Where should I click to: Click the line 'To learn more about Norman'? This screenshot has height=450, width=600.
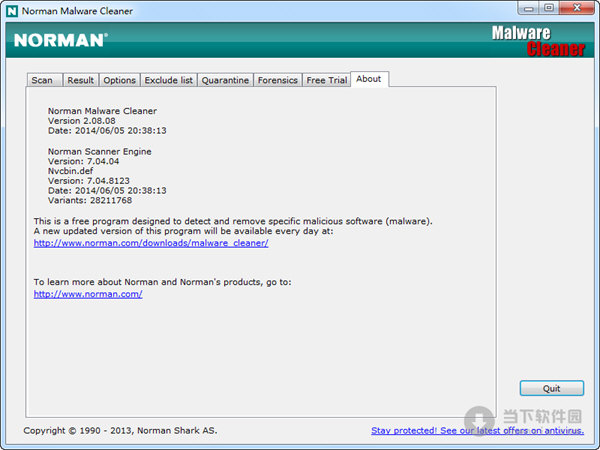(x=162, y=282)
